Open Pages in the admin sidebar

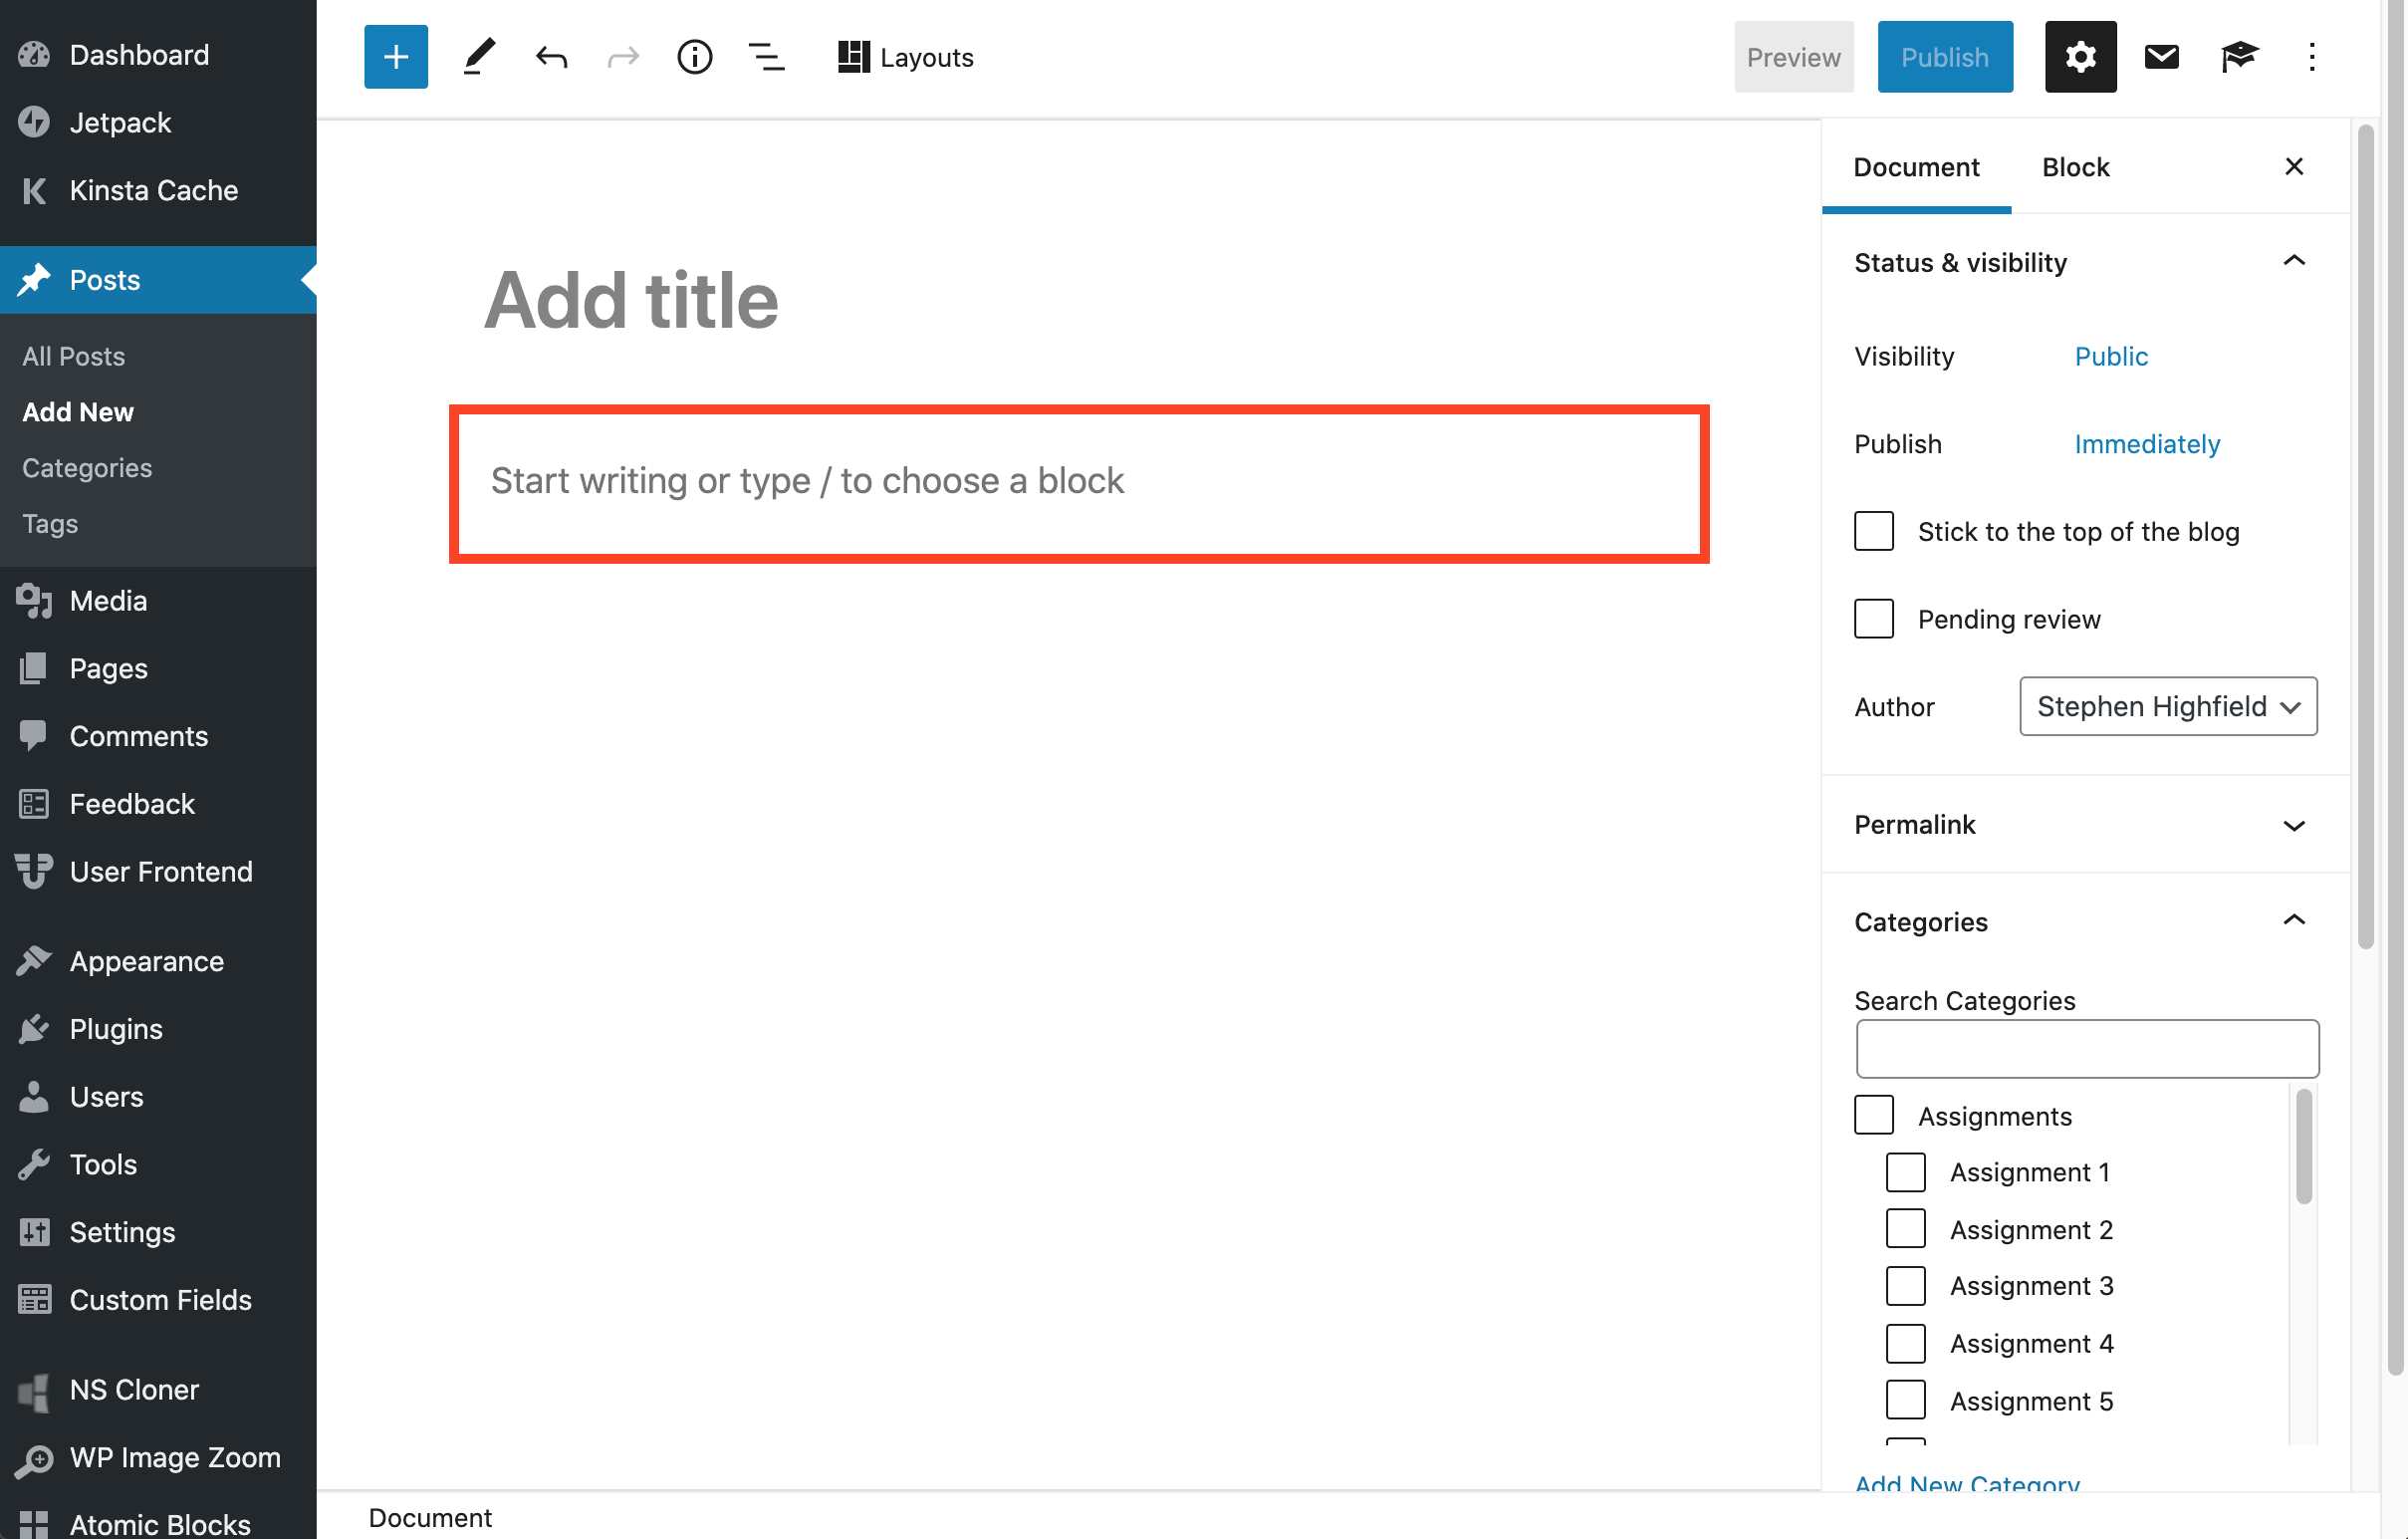[158, 668]
